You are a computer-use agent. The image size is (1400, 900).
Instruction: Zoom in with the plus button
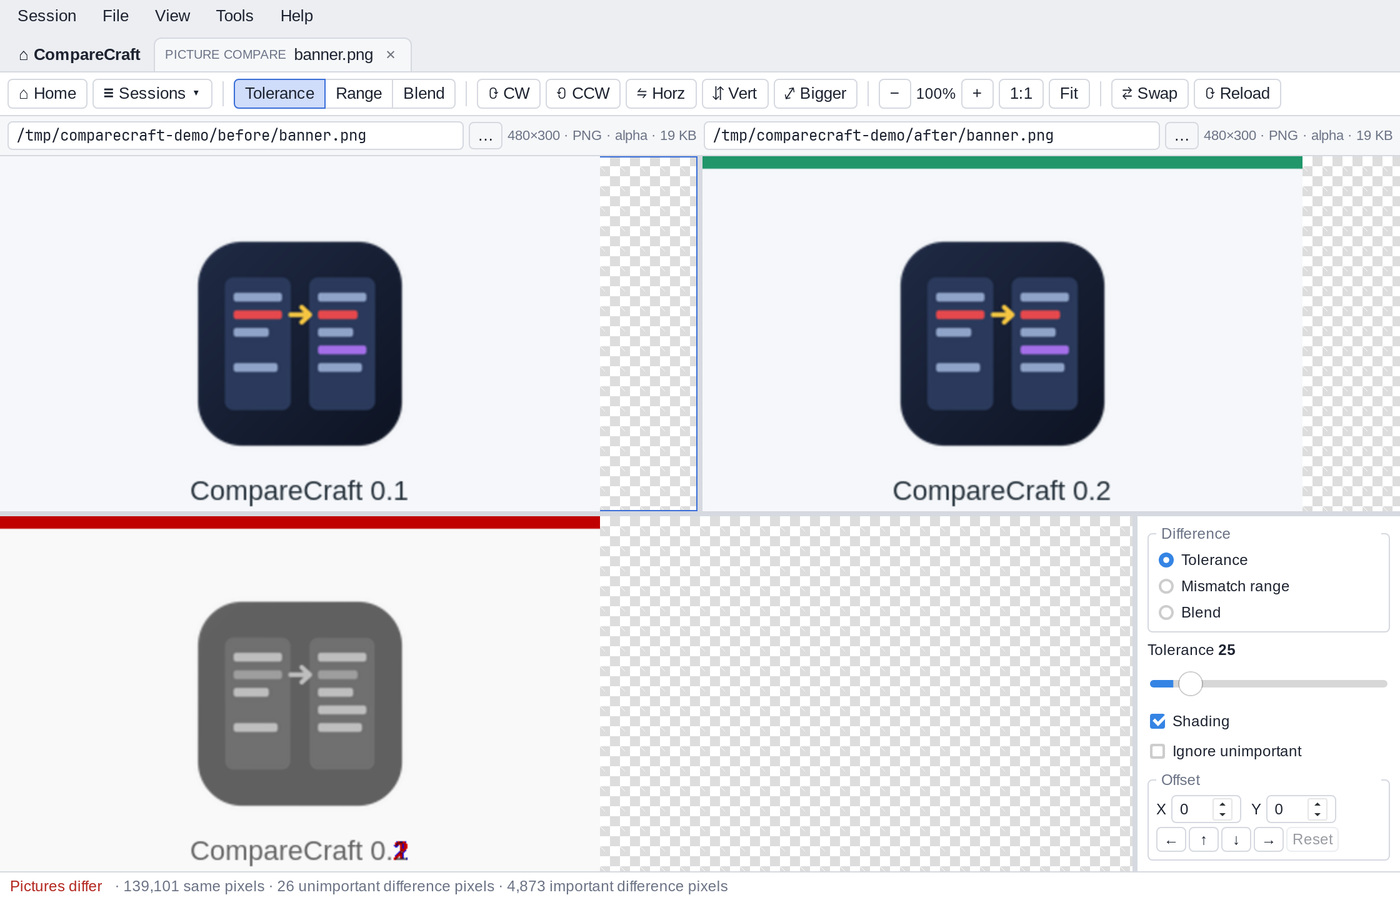[977, 93]
